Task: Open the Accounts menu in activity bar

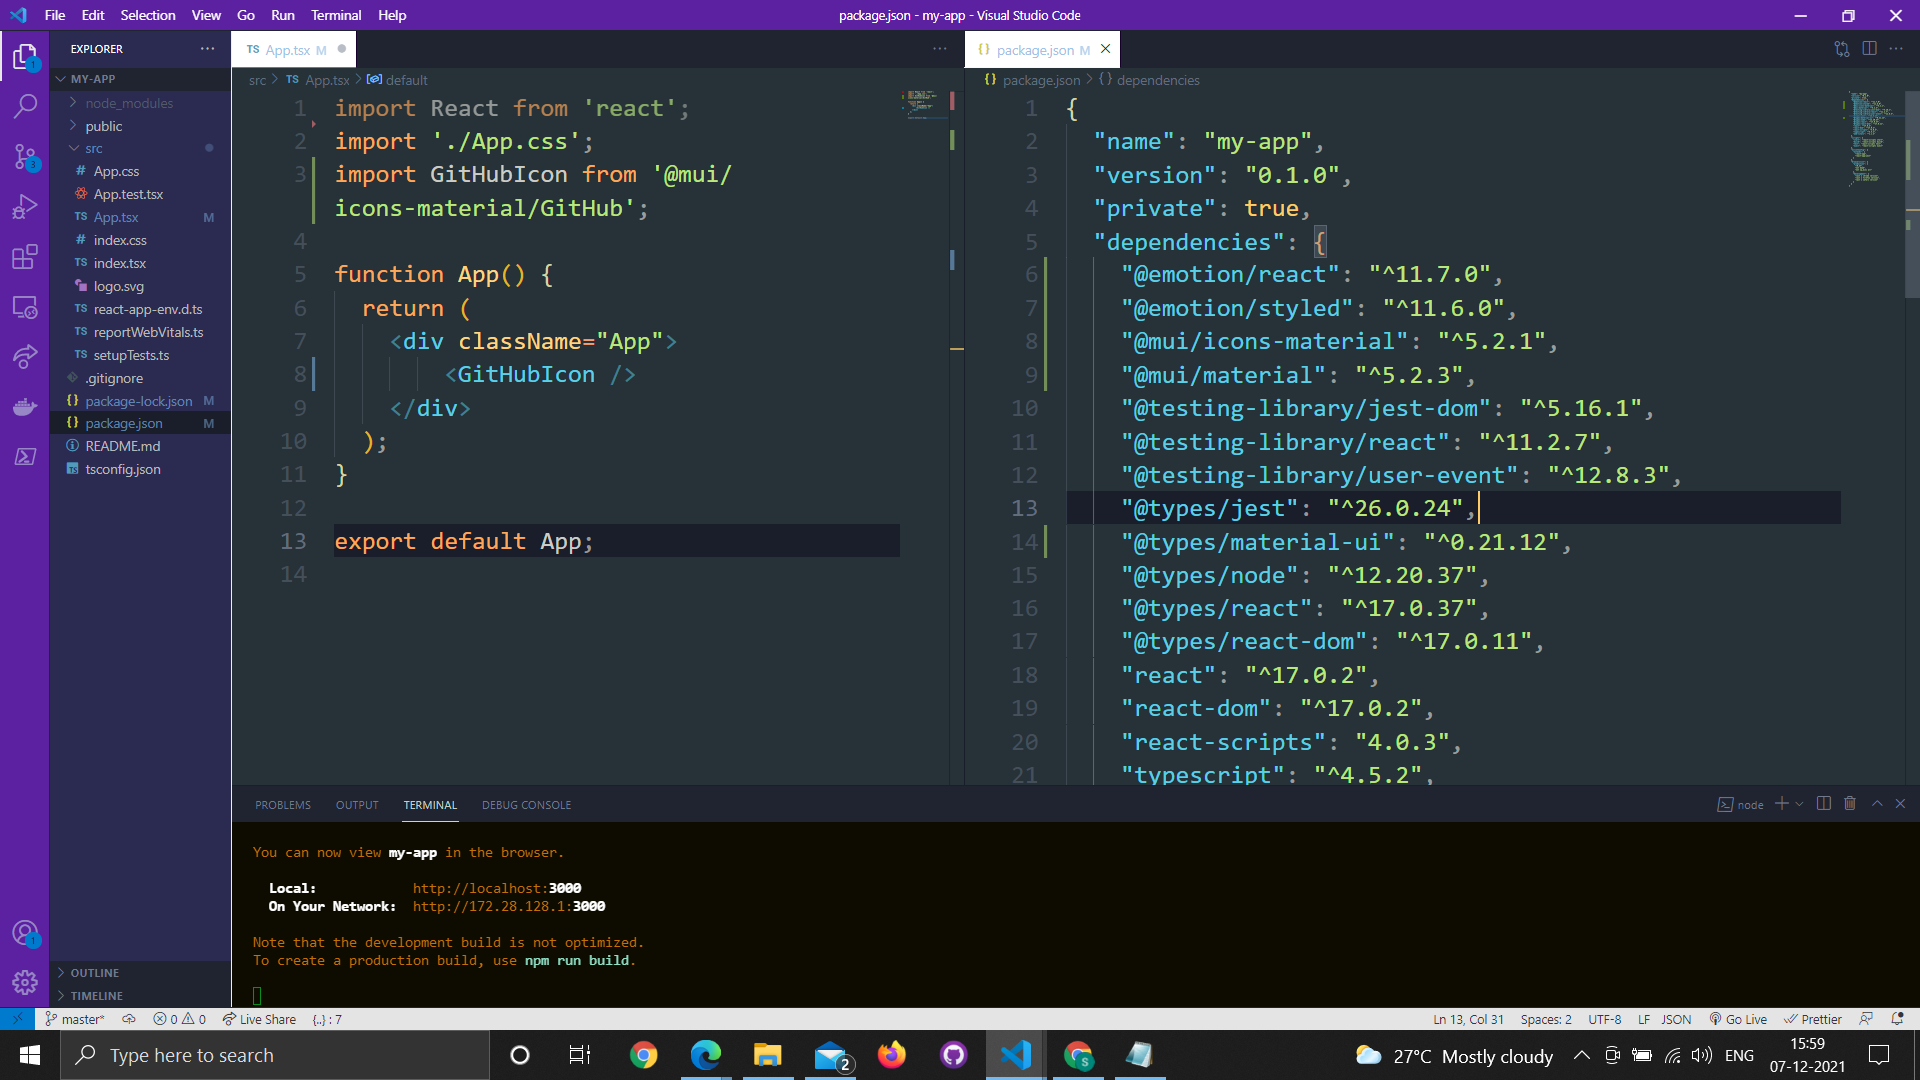Action: (25, 933)
